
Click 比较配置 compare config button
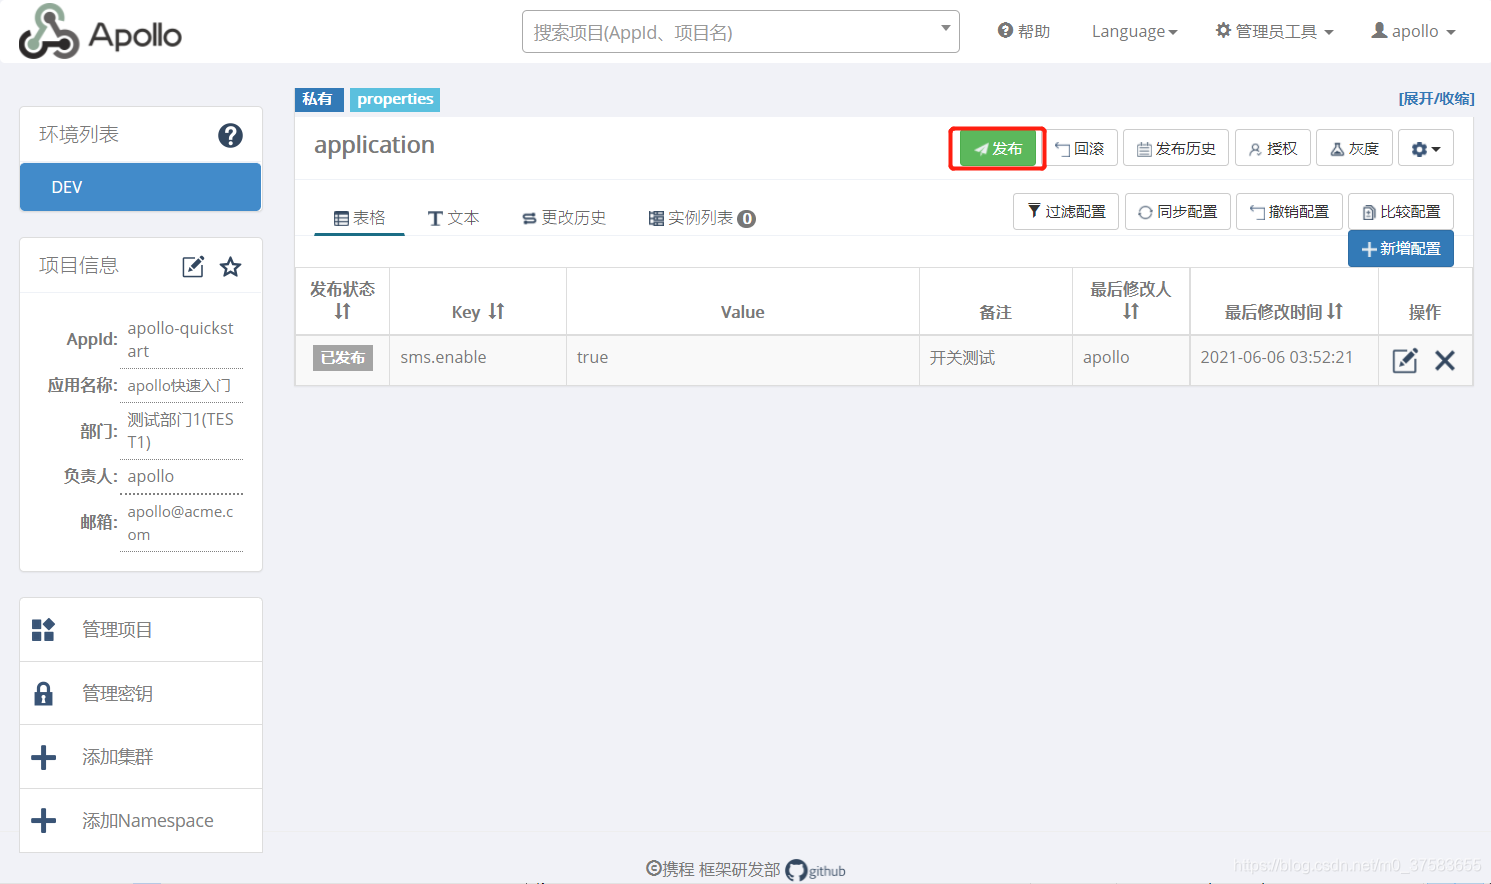[1401, 212]
